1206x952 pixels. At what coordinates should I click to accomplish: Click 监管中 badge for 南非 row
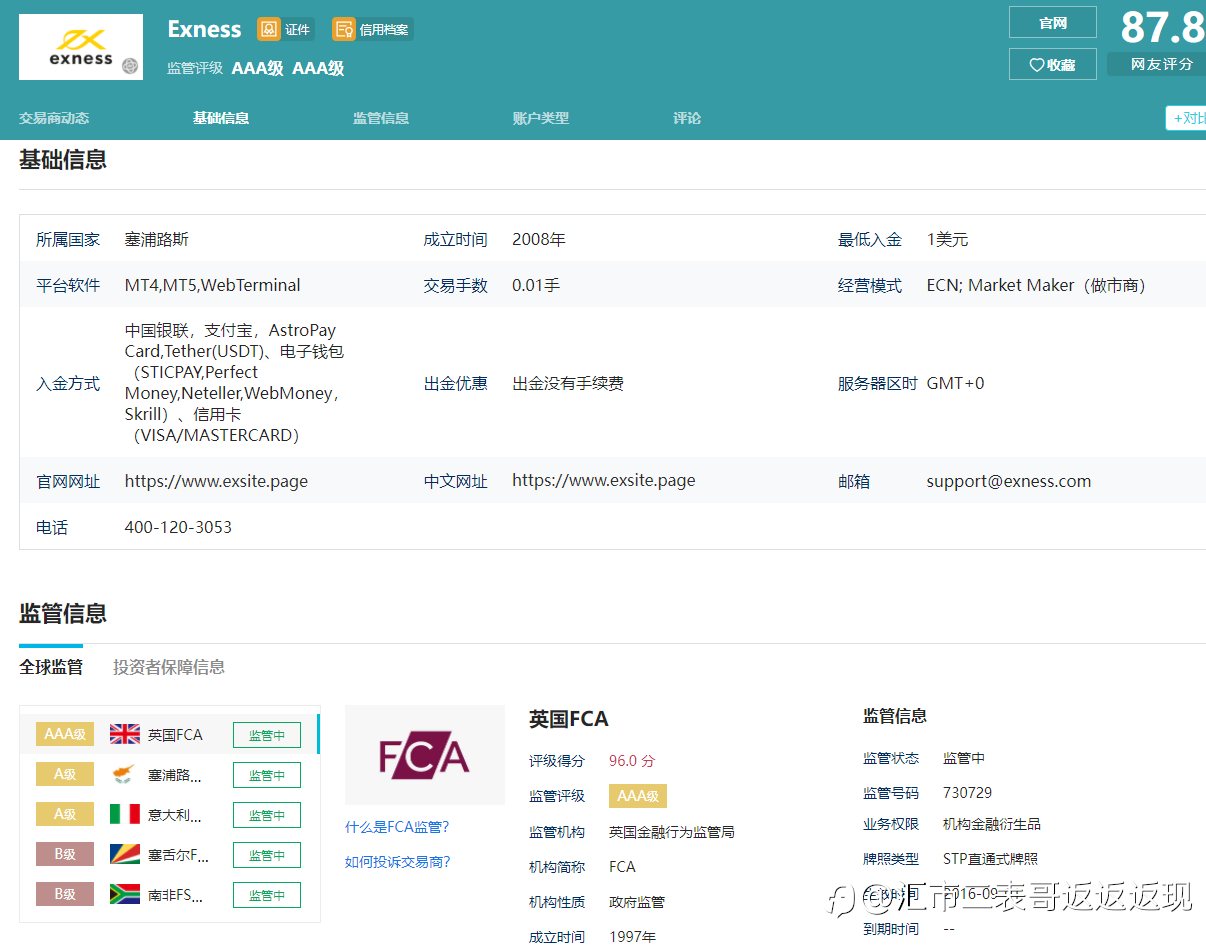(267, 895)
